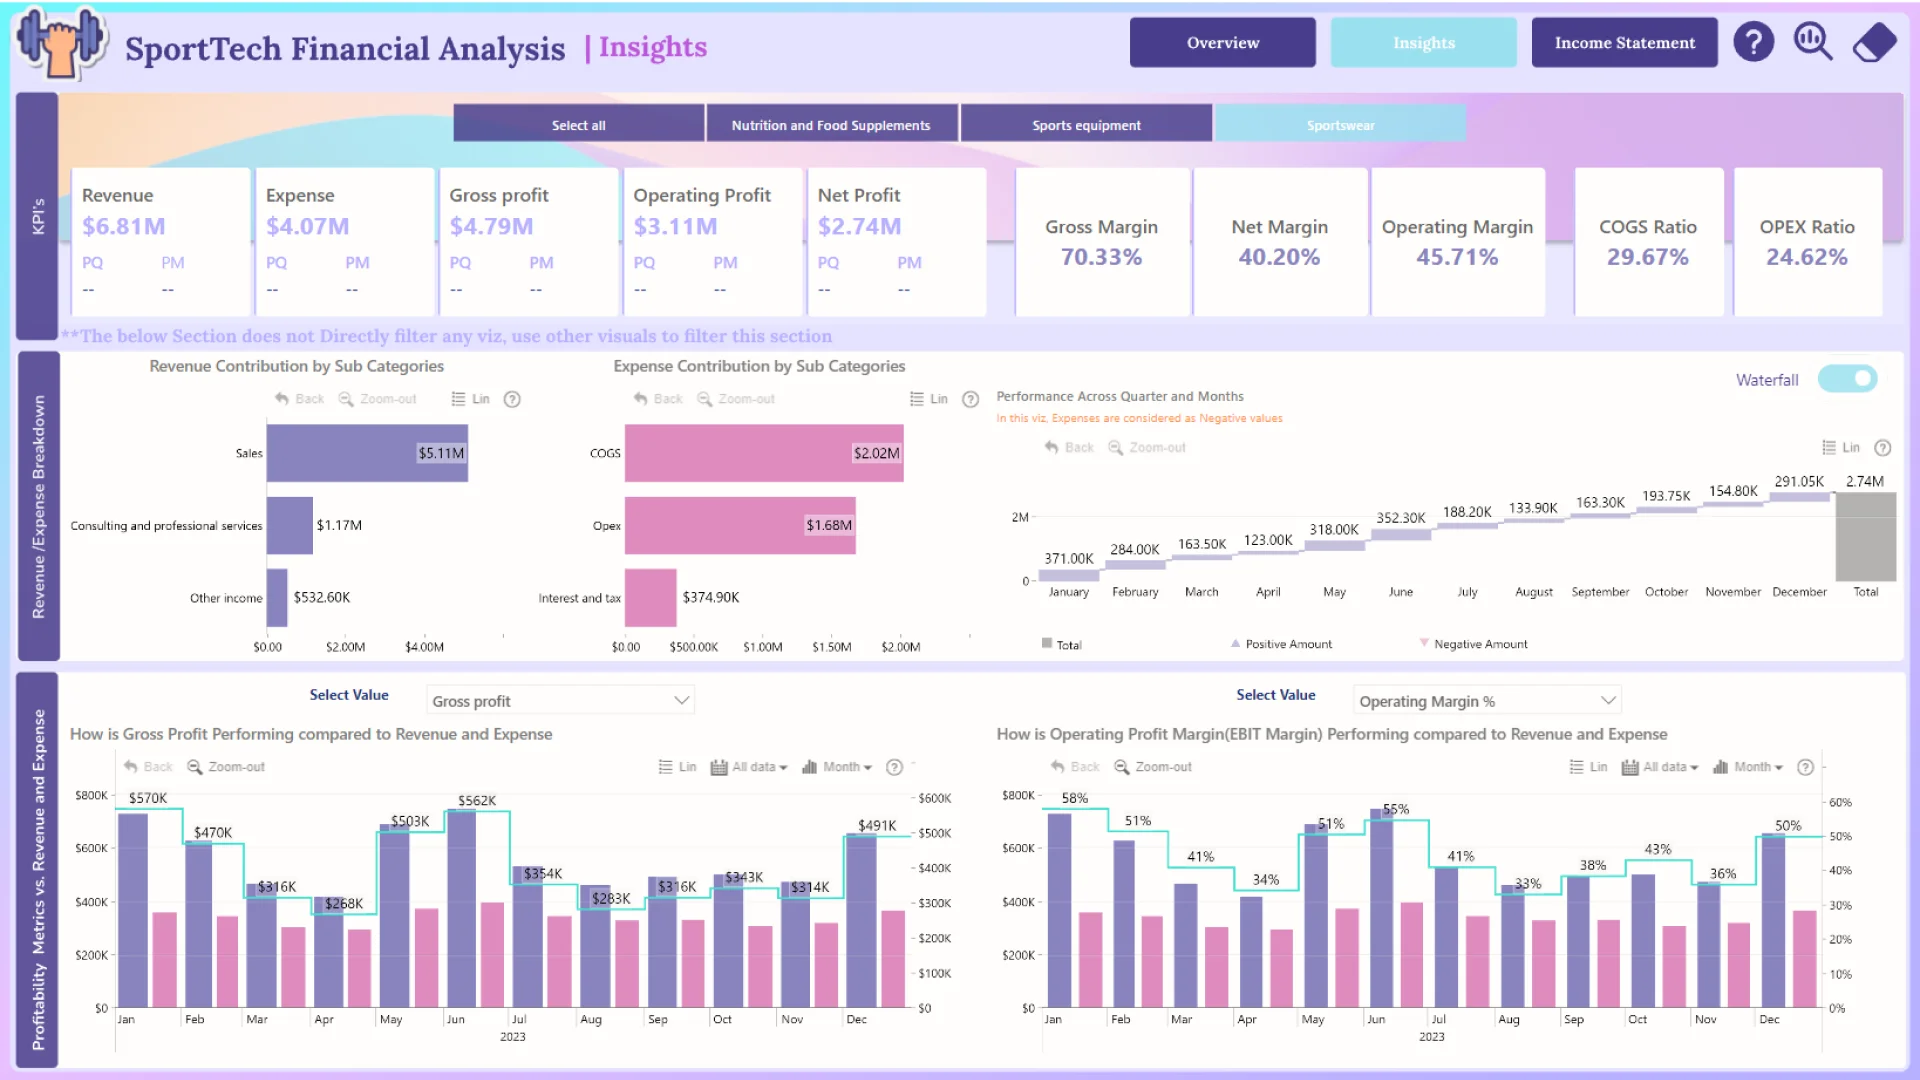Click the Expense $4.07M KPI card
Image resolution: width=1920 pixels, height=1080 pixels.
(x=344, y=242)
